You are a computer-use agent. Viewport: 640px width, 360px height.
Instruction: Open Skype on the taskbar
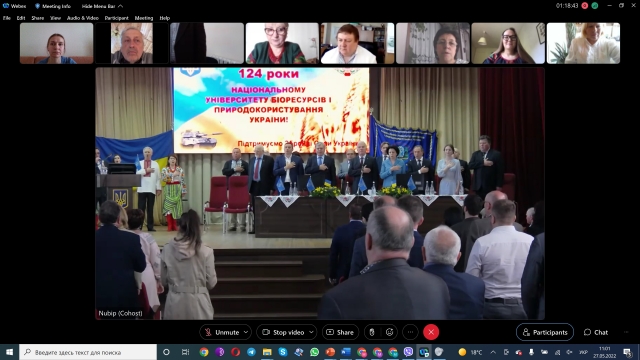(x=283, y=352)
